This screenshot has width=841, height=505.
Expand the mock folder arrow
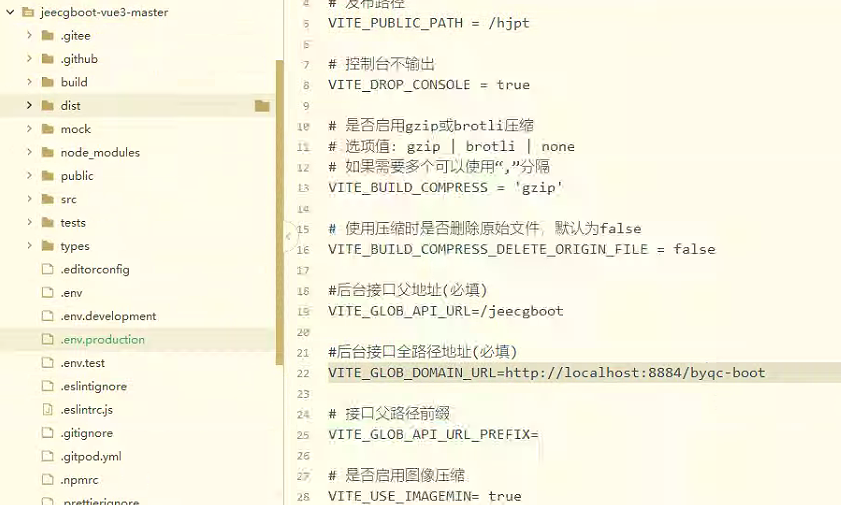coord(29,129)
